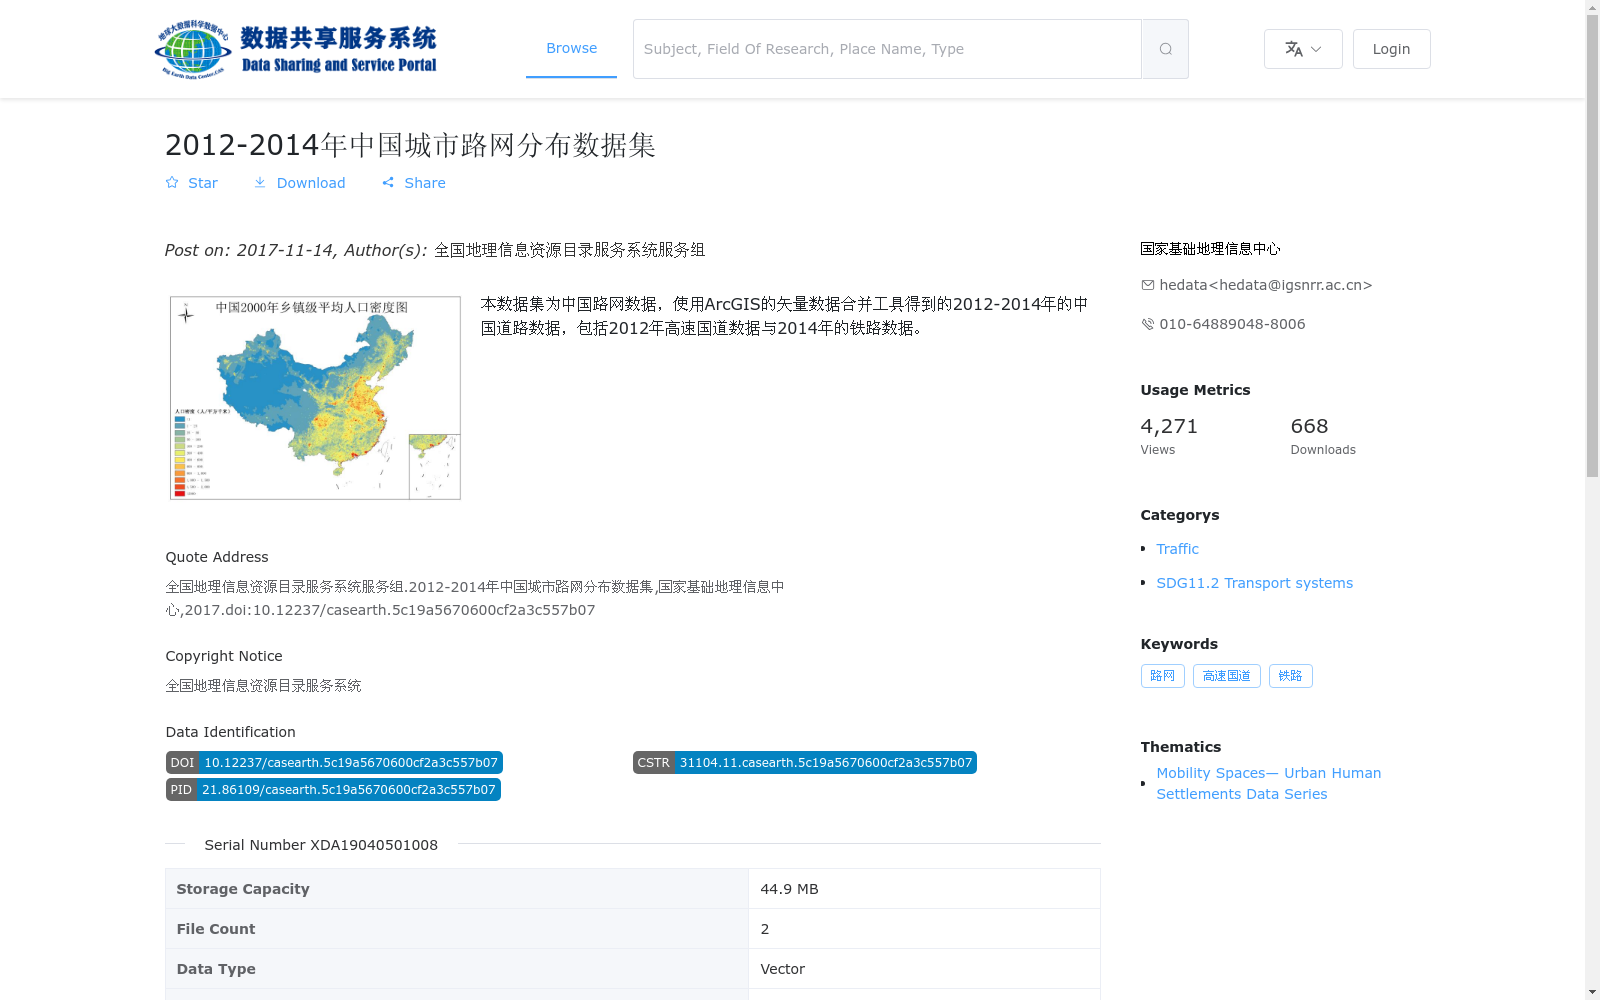The image size is (1600, 1000).
Task: Open the China population density map thumbnail
Action: pos(315,398)
